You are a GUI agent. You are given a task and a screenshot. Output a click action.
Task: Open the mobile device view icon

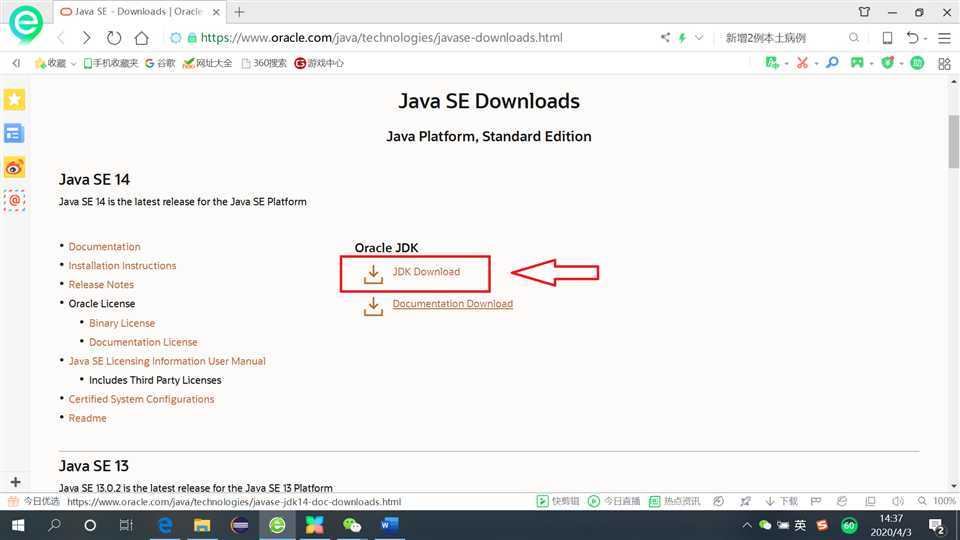coord(887,38)
